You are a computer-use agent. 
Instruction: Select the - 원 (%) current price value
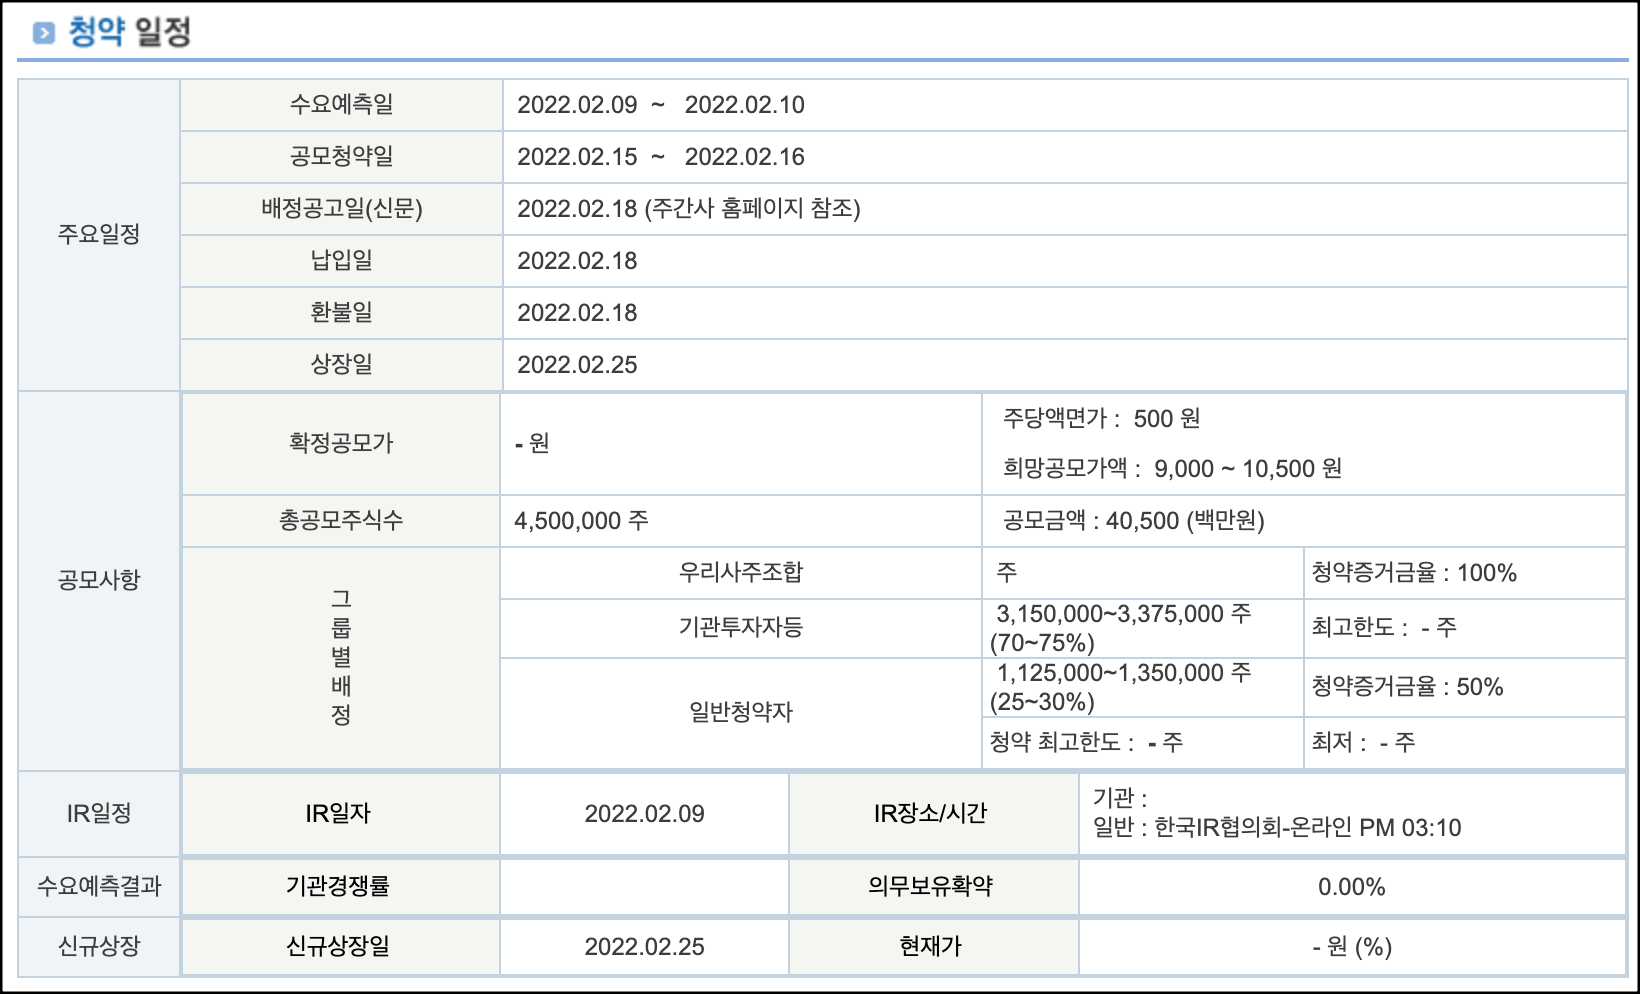click(1352, 947)
